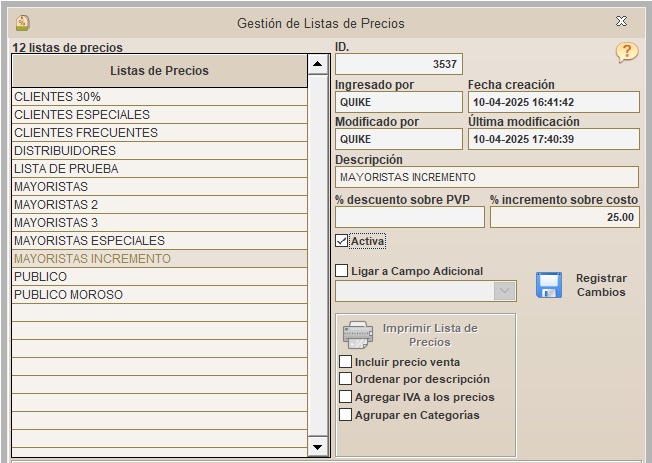
Task: Click the printer icon for price list
Action: pyautogui.click(x=358, y=335)
